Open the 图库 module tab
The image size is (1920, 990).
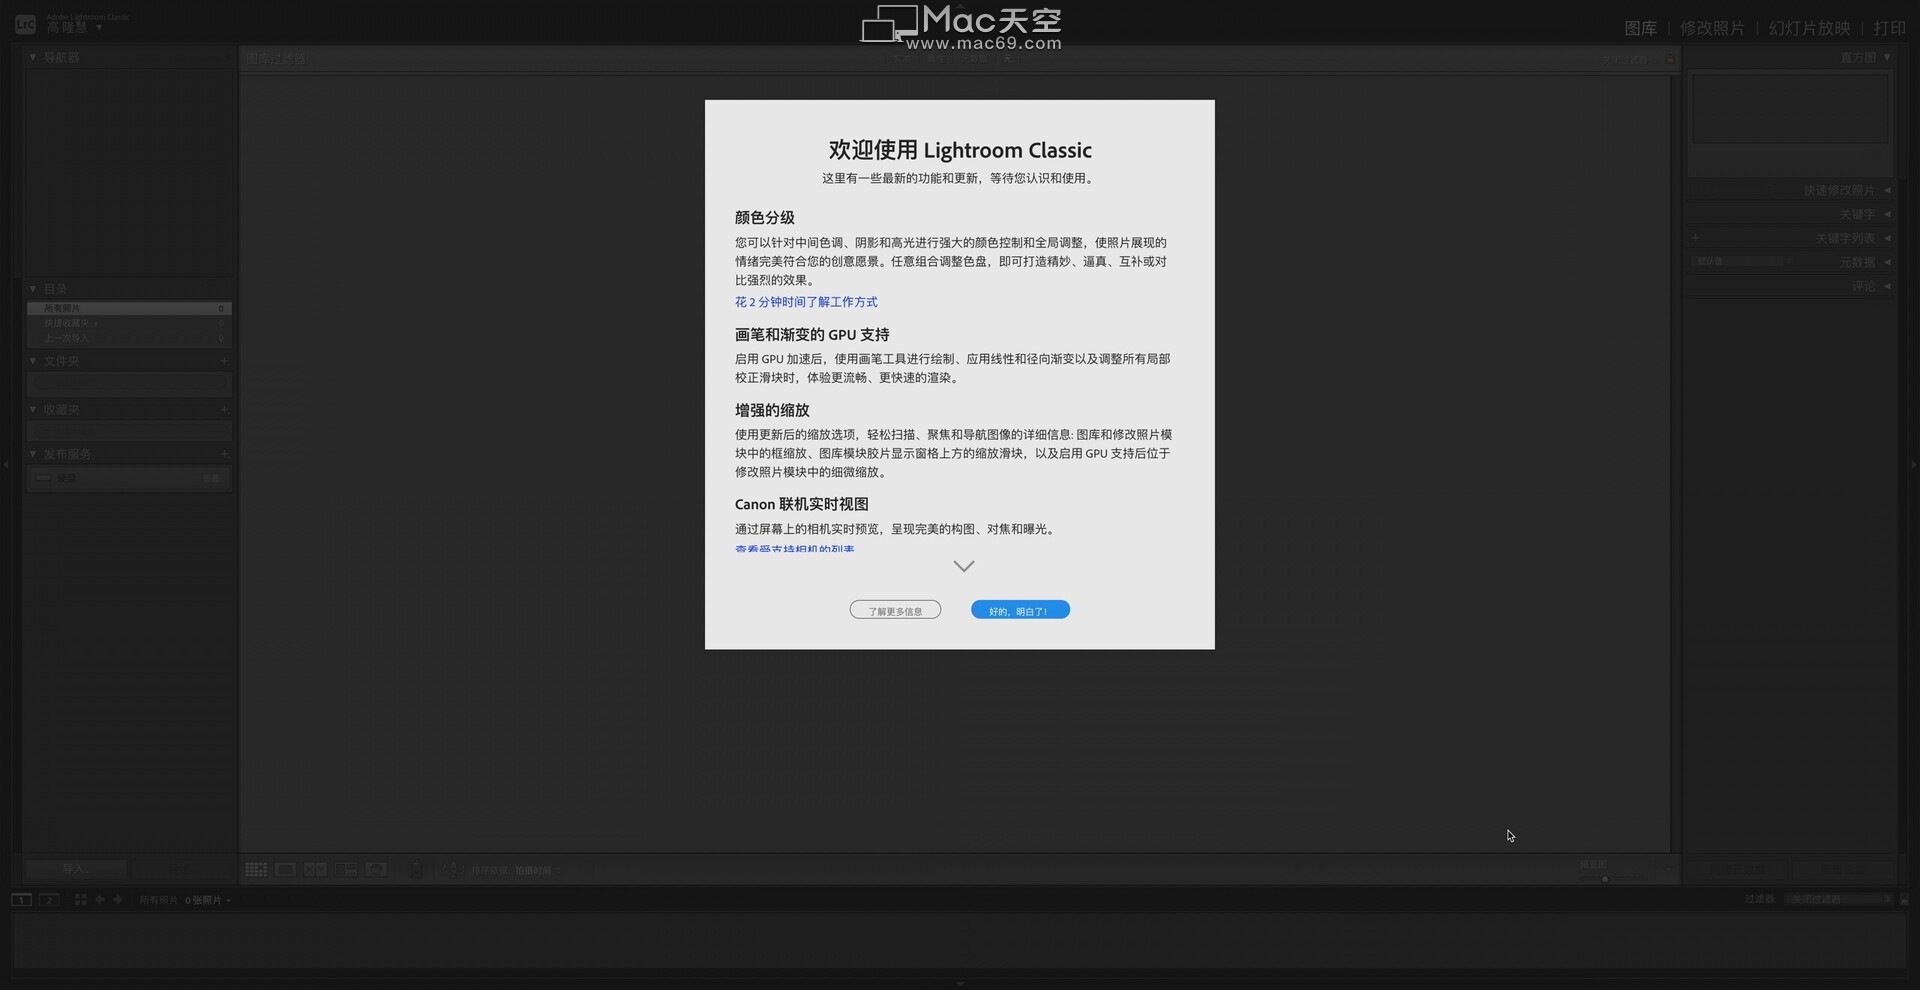click(x=1640, y=28)
